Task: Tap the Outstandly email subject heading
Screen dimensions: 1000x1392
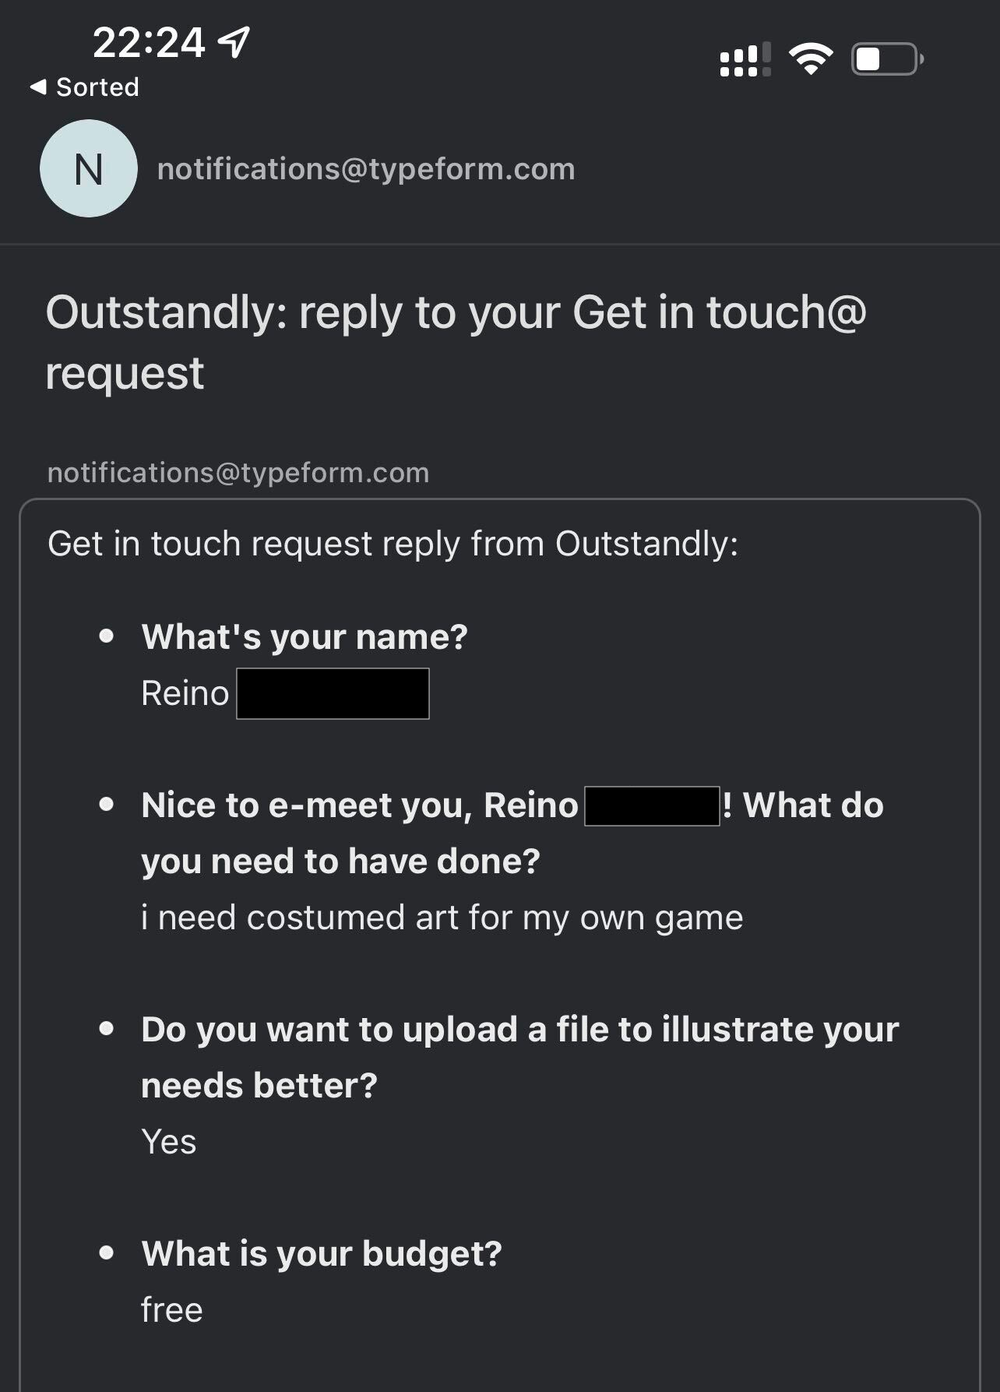Action: [455, 342]
